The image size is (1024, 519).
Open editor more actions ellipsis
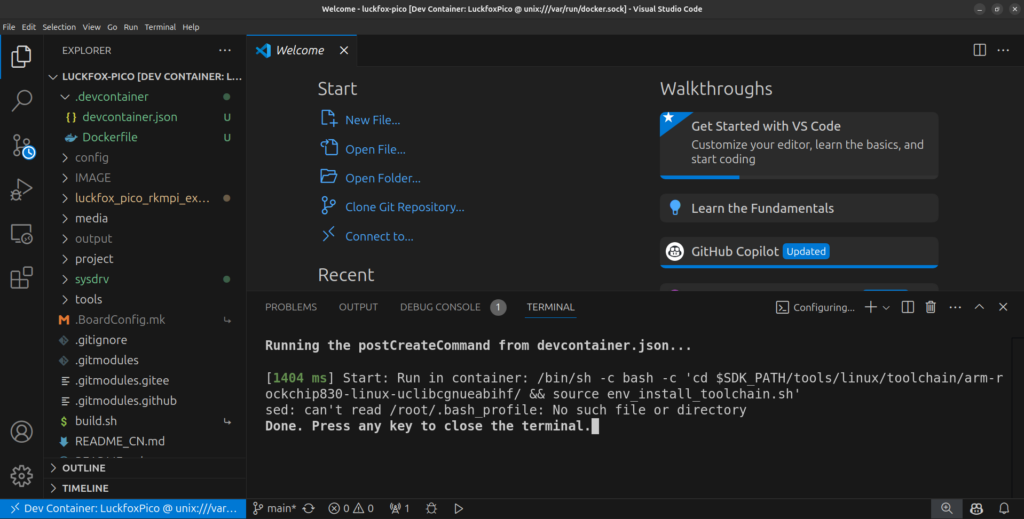tap(1003, 50)
